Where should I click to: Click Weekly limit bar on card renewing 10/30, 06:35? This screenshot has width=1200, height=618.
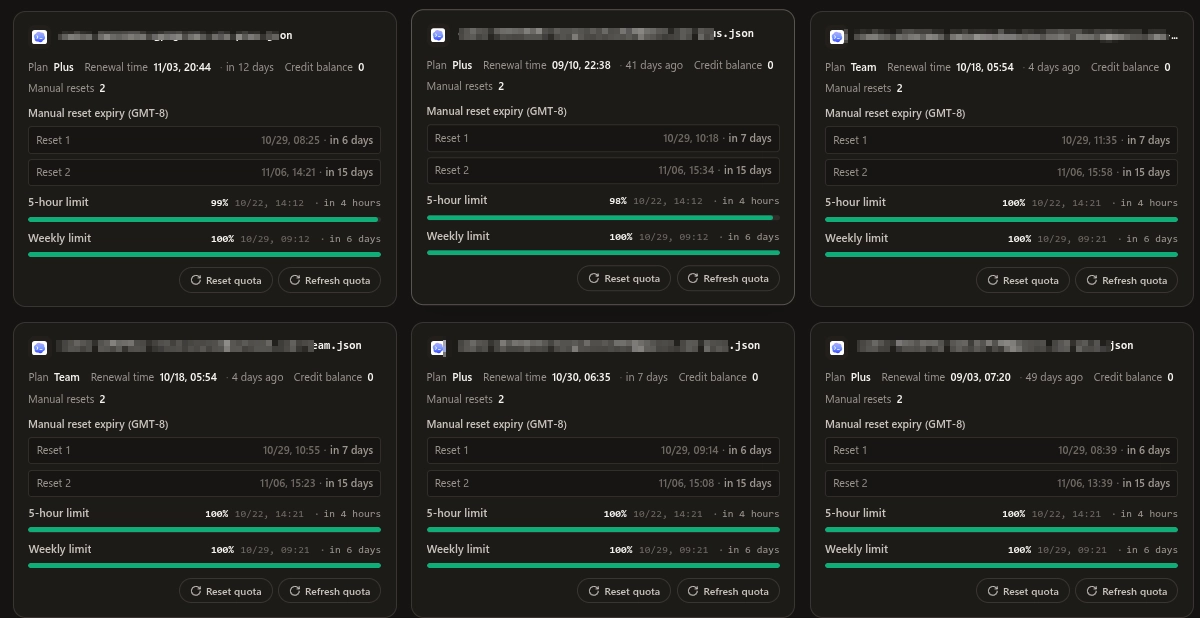[x=603, y=565]
